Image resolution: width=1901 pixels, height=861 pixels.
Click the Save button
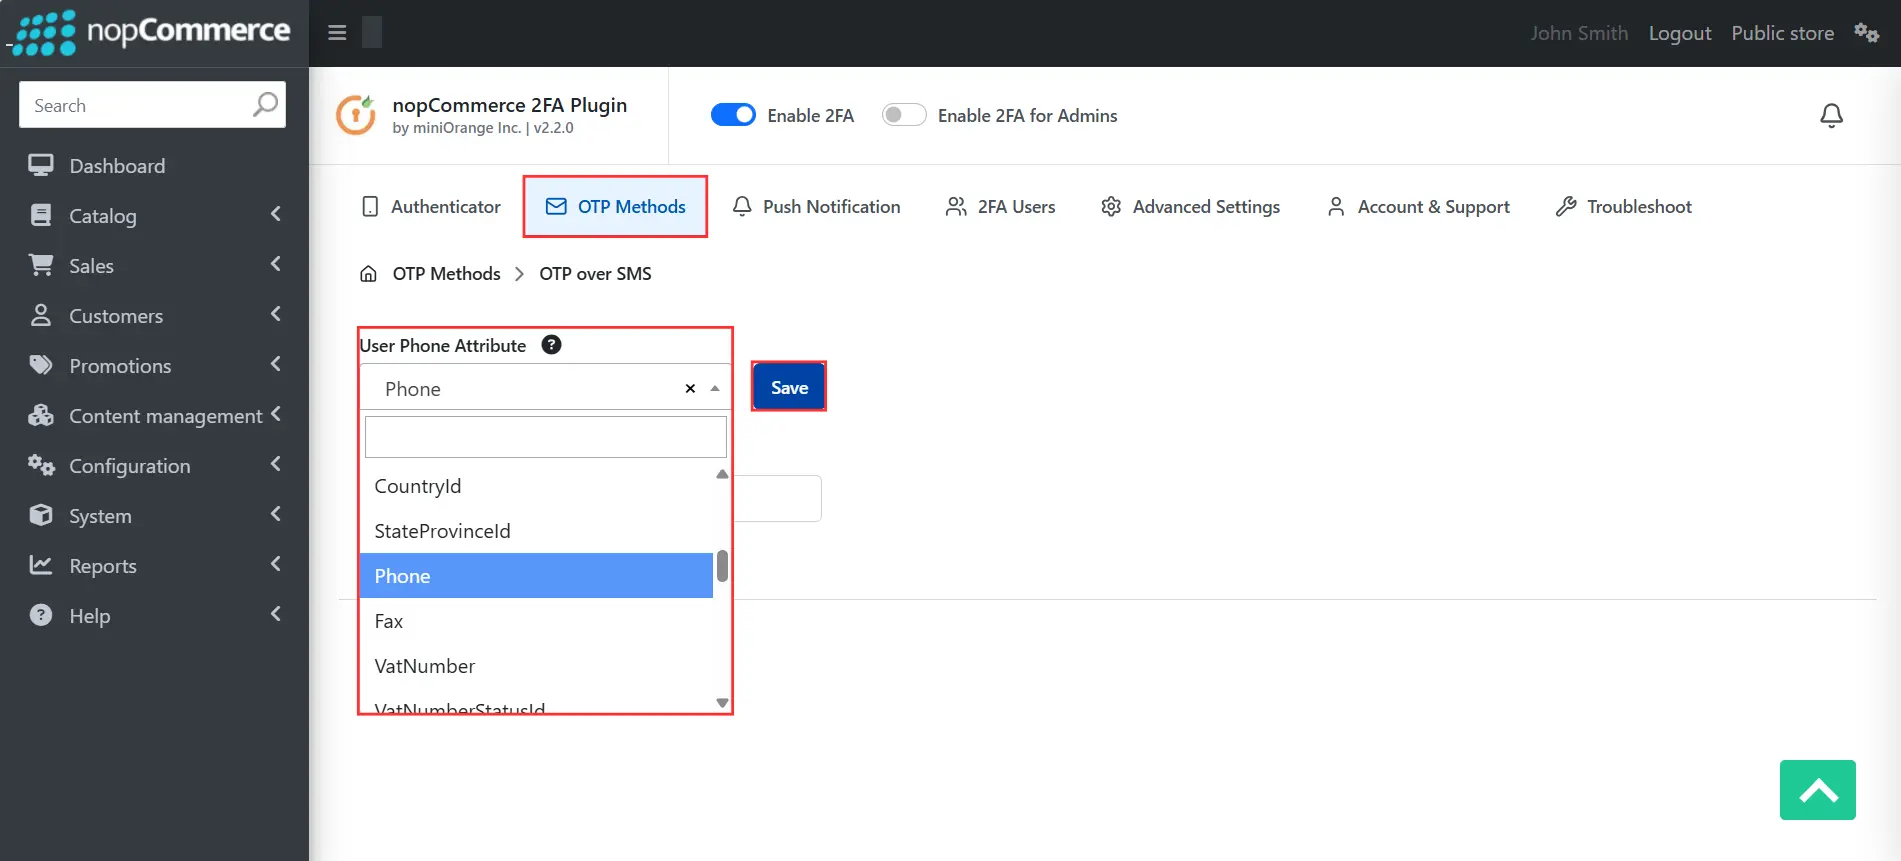pyautogui.click(x=789, y=387)
